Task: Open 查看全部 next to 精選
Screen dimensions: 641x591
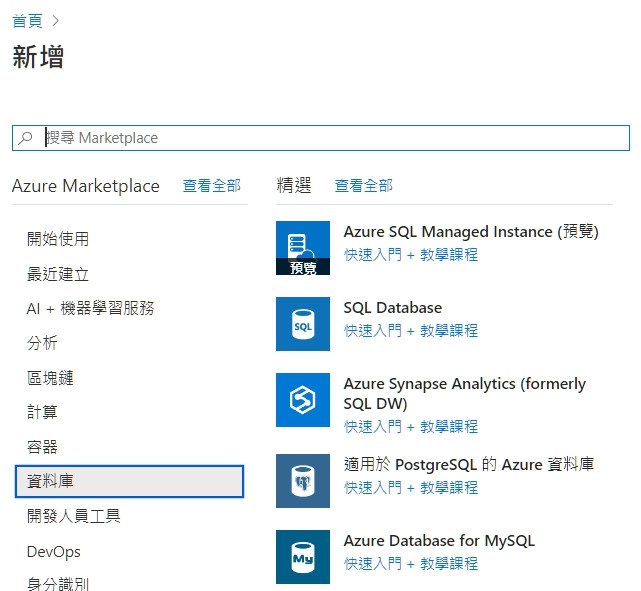Action: click(363, 186)
